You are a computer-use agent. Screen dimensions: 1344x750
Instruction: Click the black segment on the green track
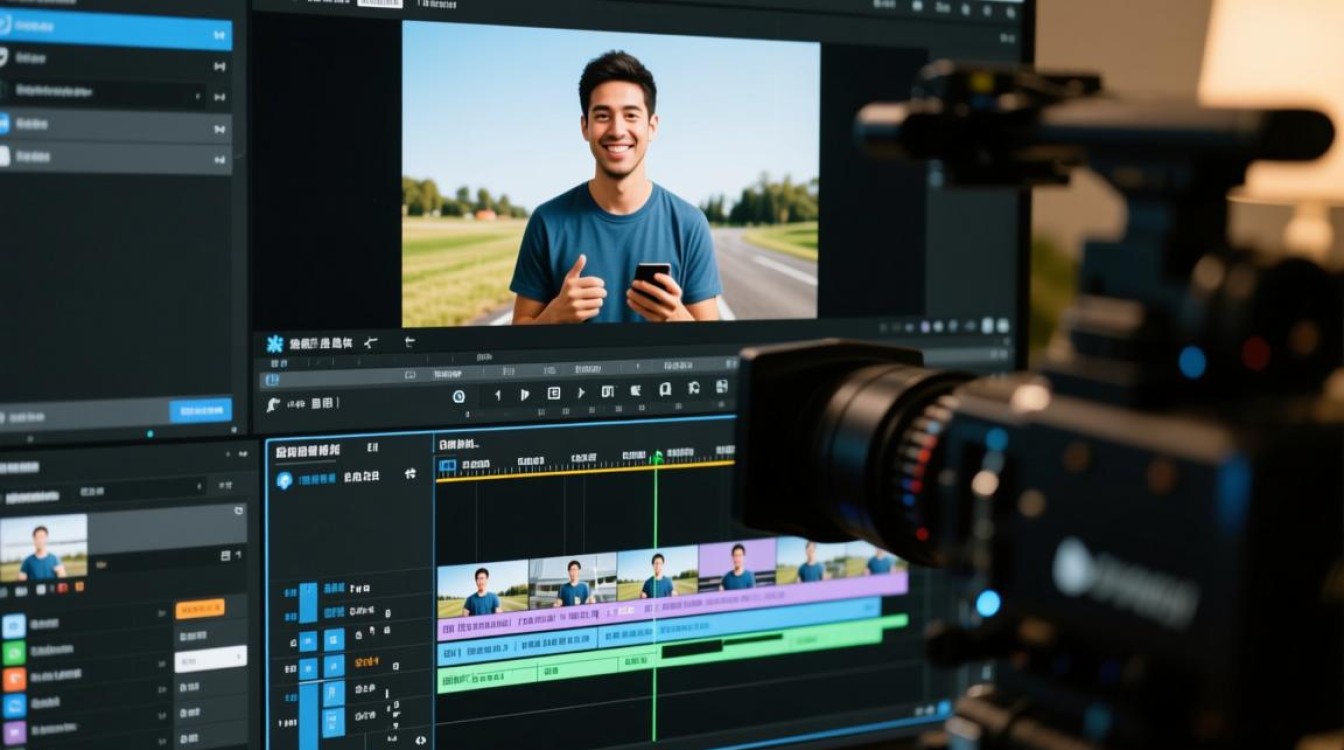tap(721, 645)
